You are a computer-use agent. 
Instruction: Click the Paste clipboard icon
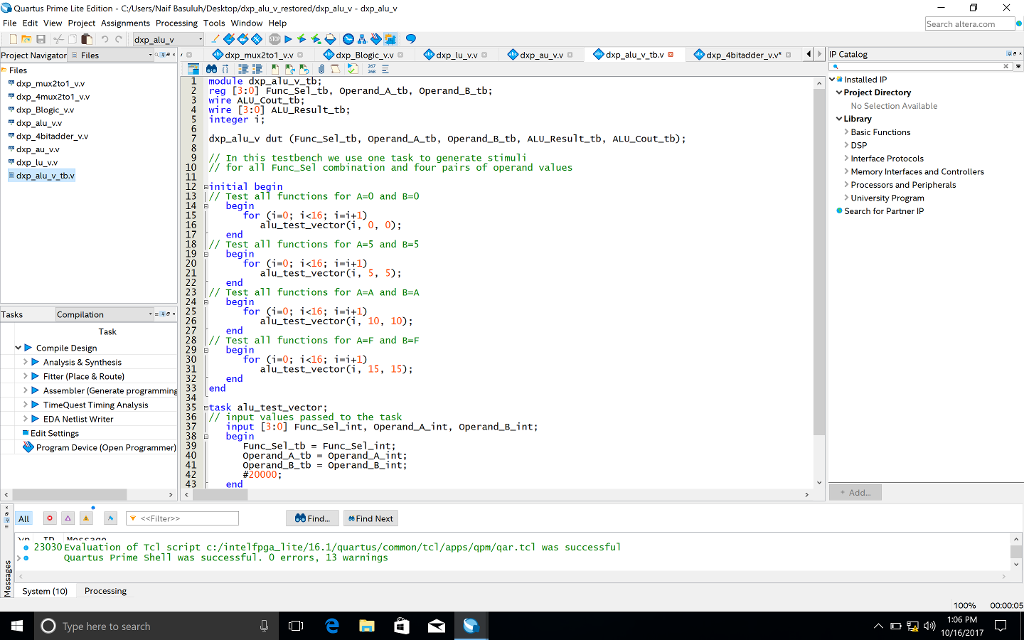pos(87,39)
